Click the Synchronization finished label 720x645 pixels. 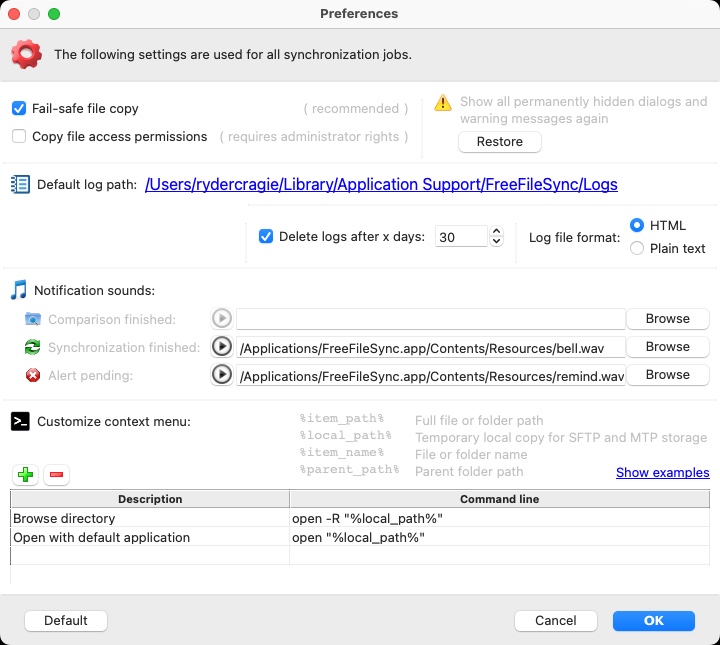[x=124, y=348]
